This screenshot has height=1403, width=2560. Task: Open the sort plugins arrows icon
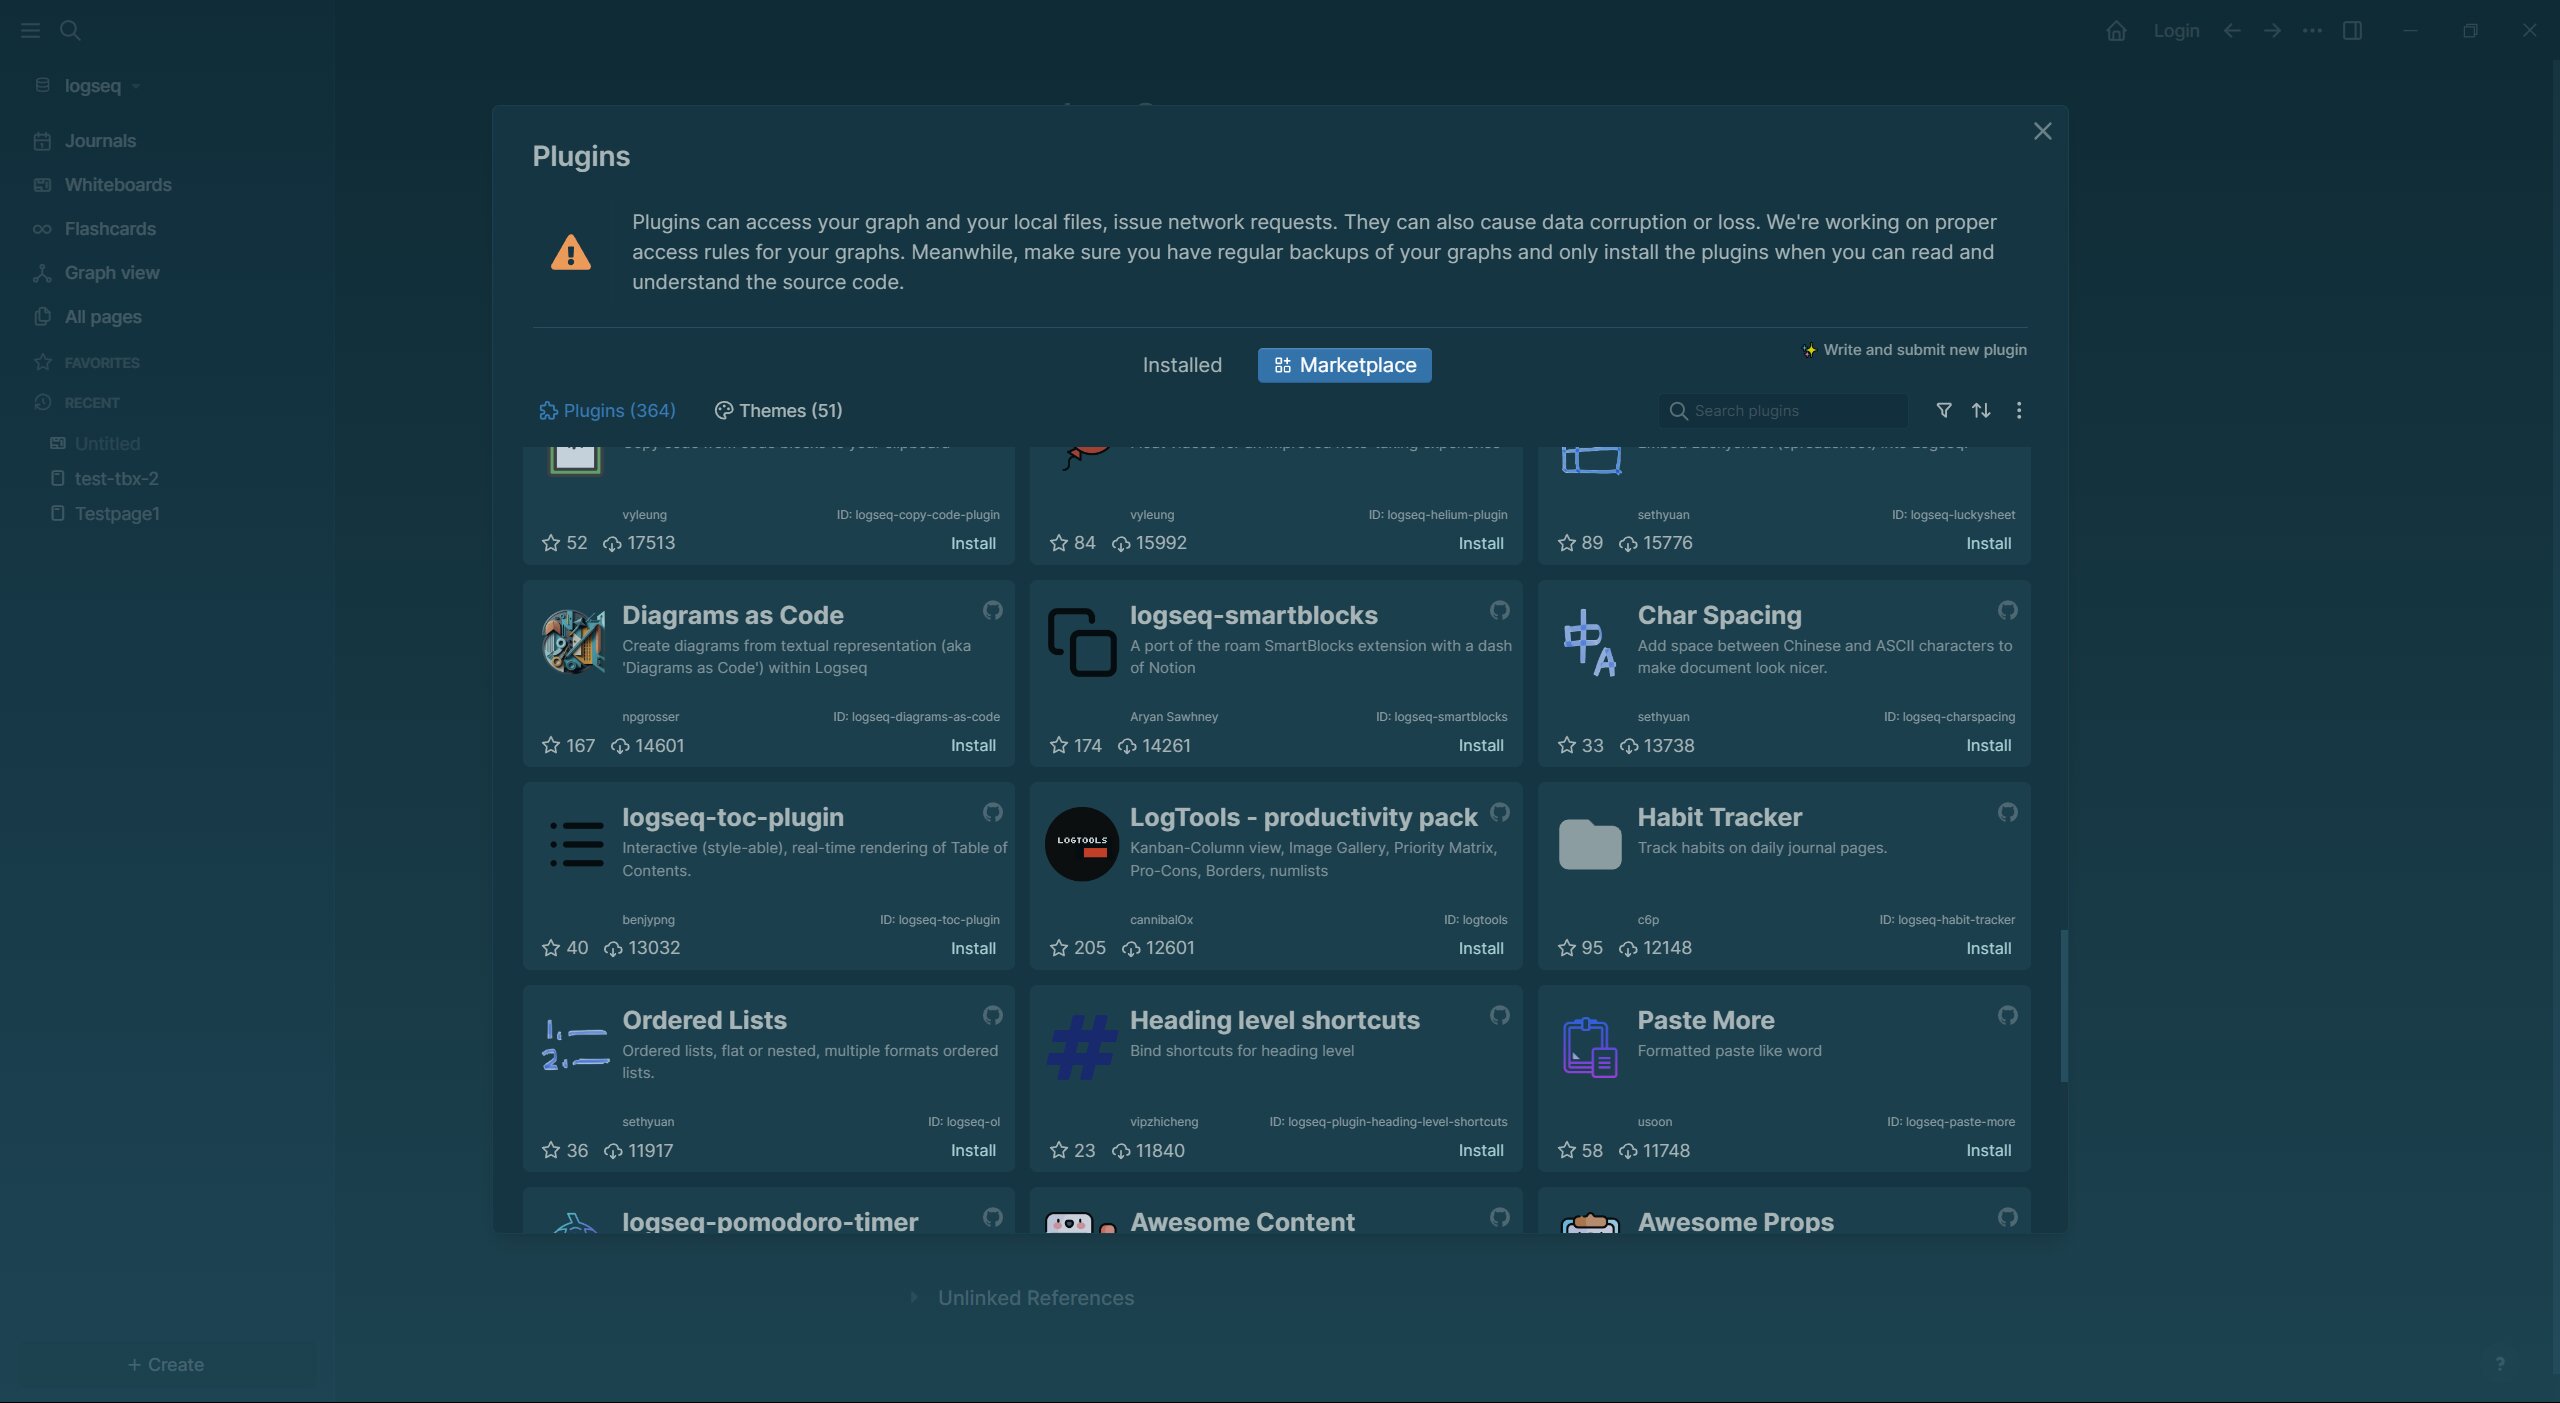(x=1980, y=410)
